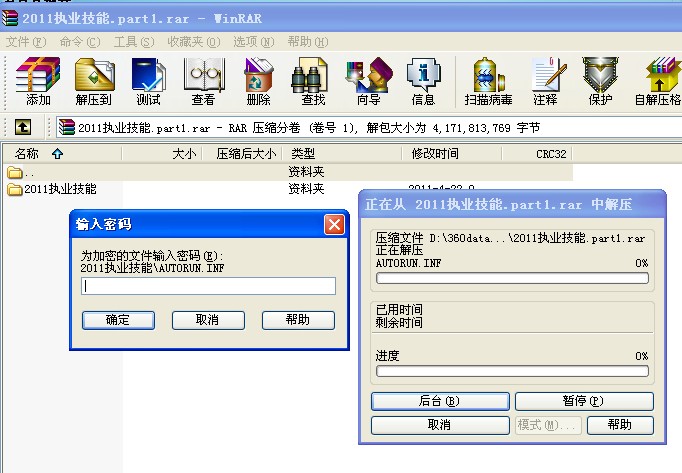This screenshot has width=682, height=473.
Task: Click the archive icon in address bar
Action: 67,127
